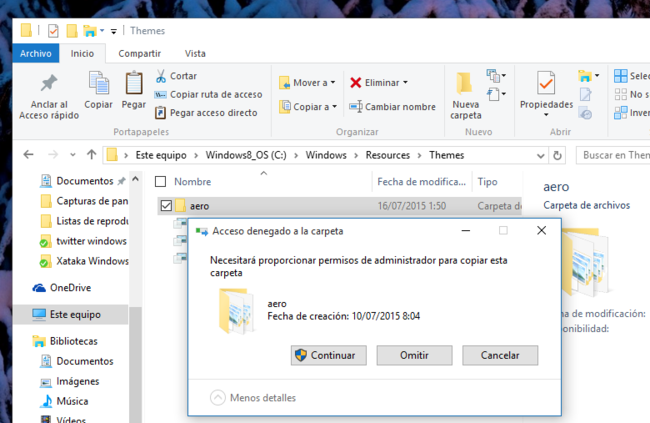Choose Pegar acceso directo
650x423 pixels.
[x=206, y=113]
